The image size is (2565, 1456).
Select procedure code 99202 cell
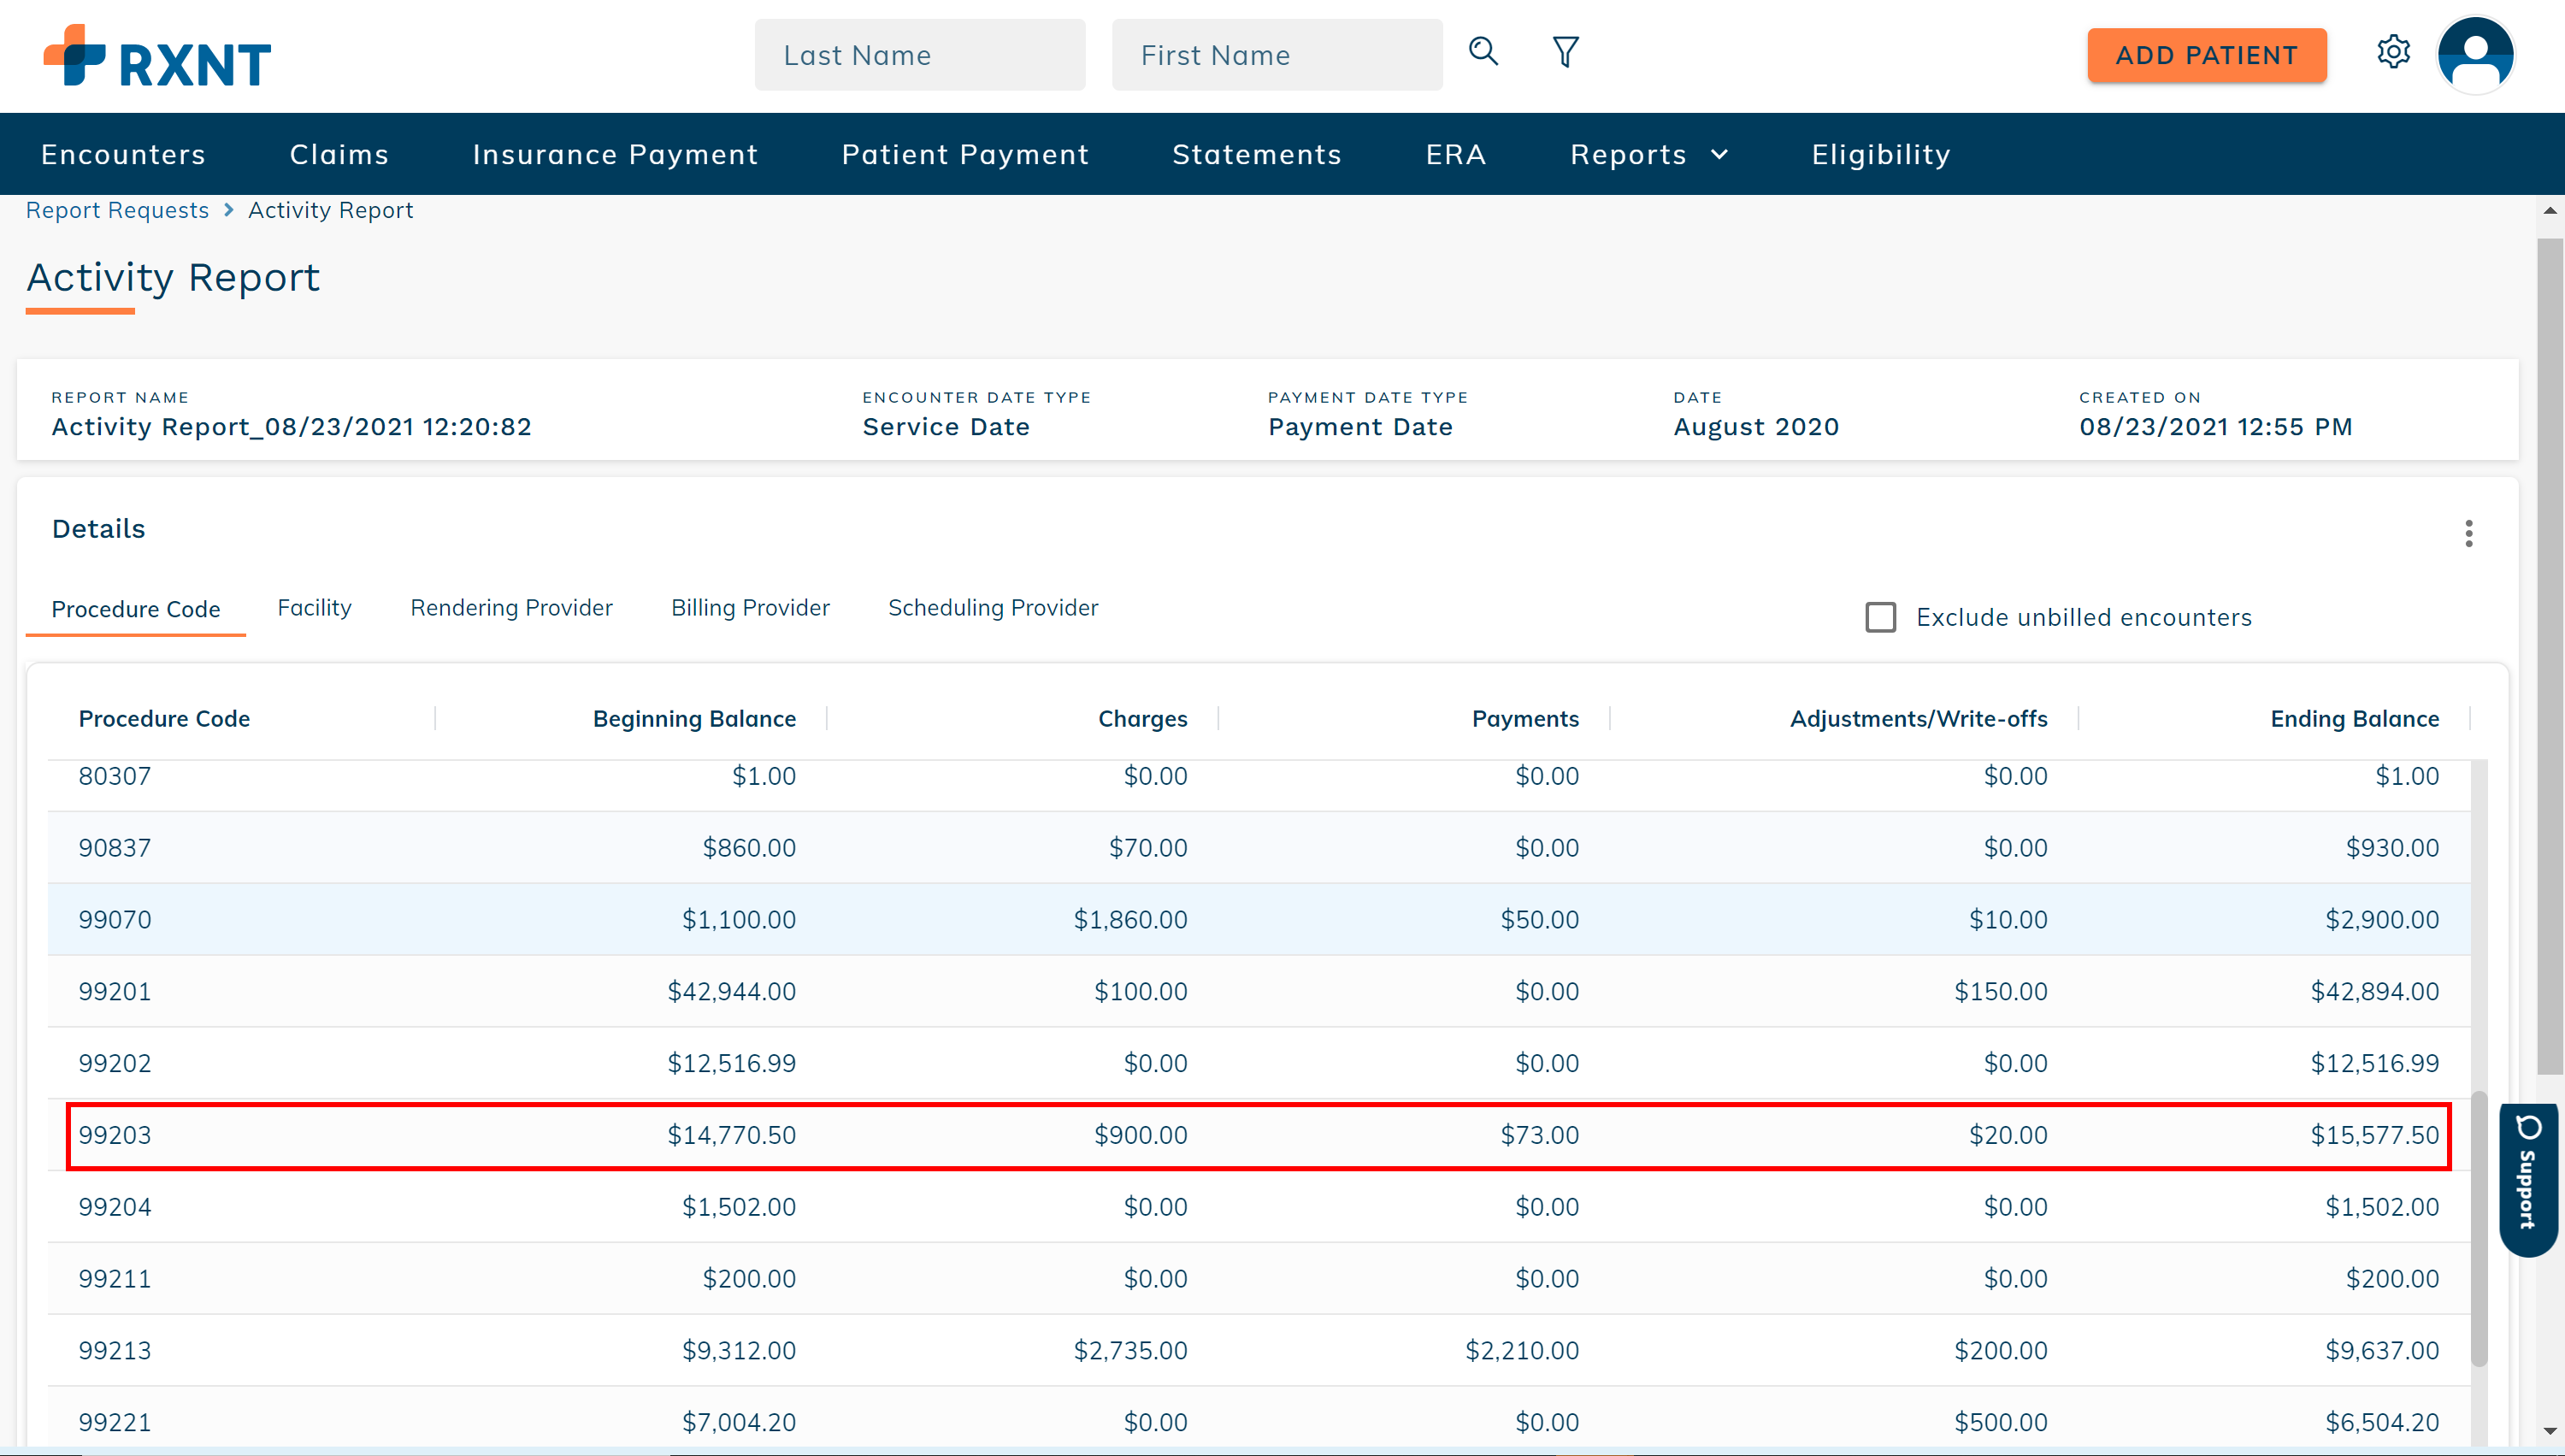115,1064
